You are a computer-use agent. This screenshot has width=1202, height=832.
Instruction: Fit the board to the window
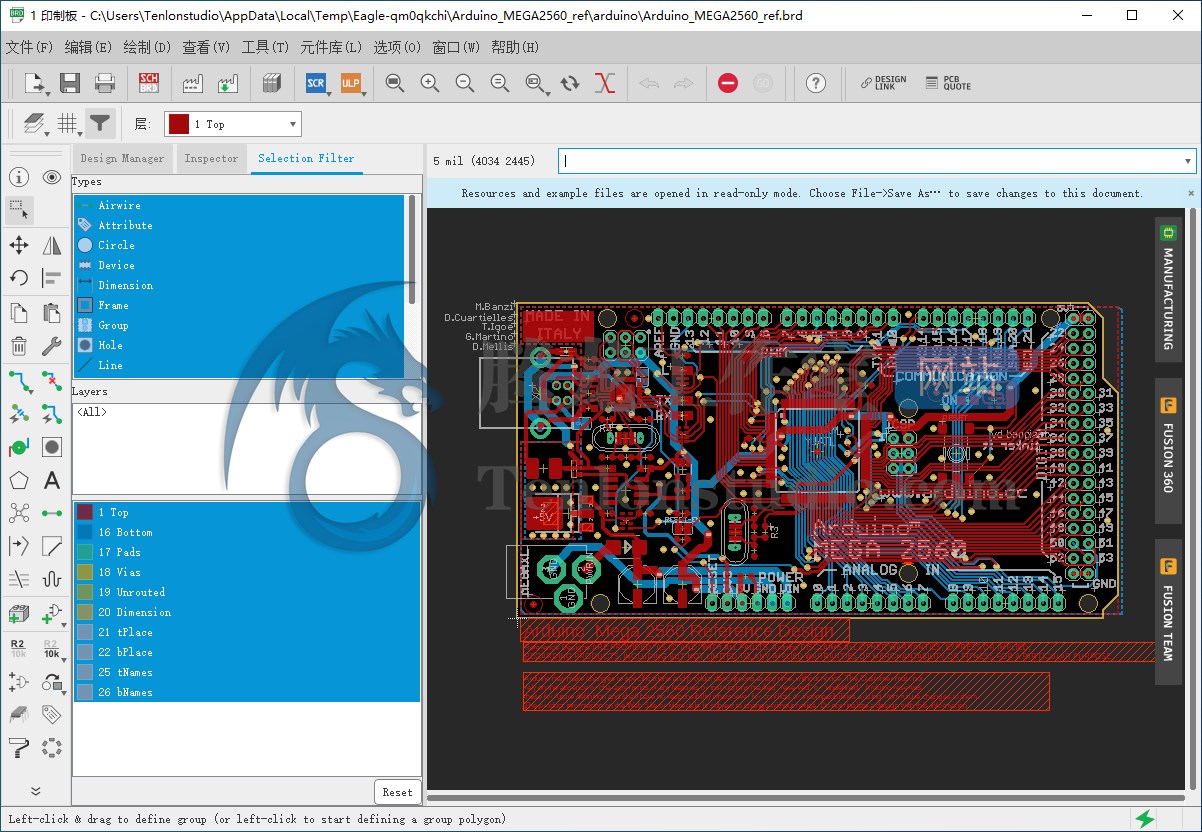[x=395, y=84]
